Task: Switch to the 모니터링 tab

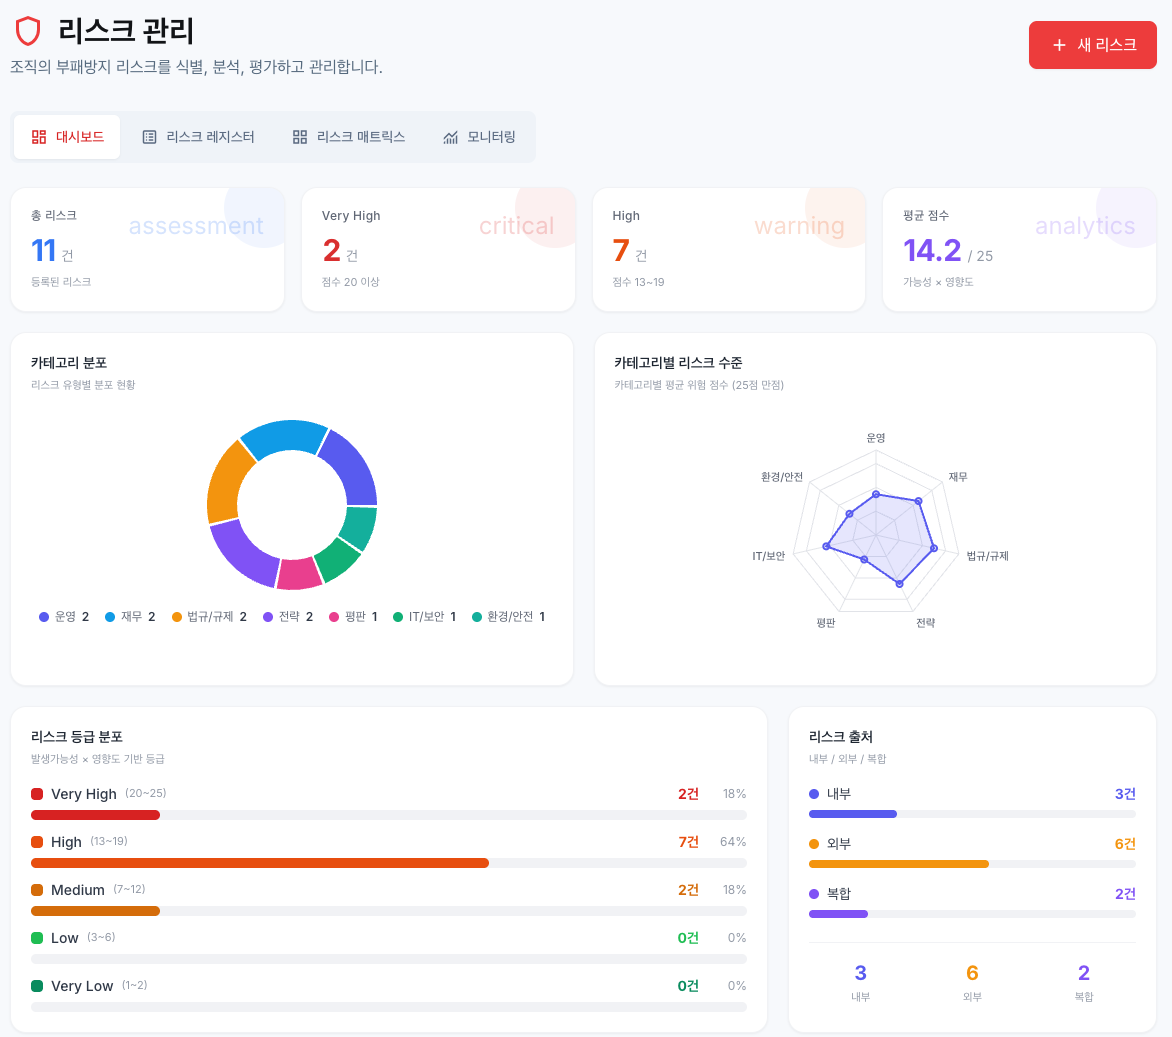Action: [x=479, y=137]
